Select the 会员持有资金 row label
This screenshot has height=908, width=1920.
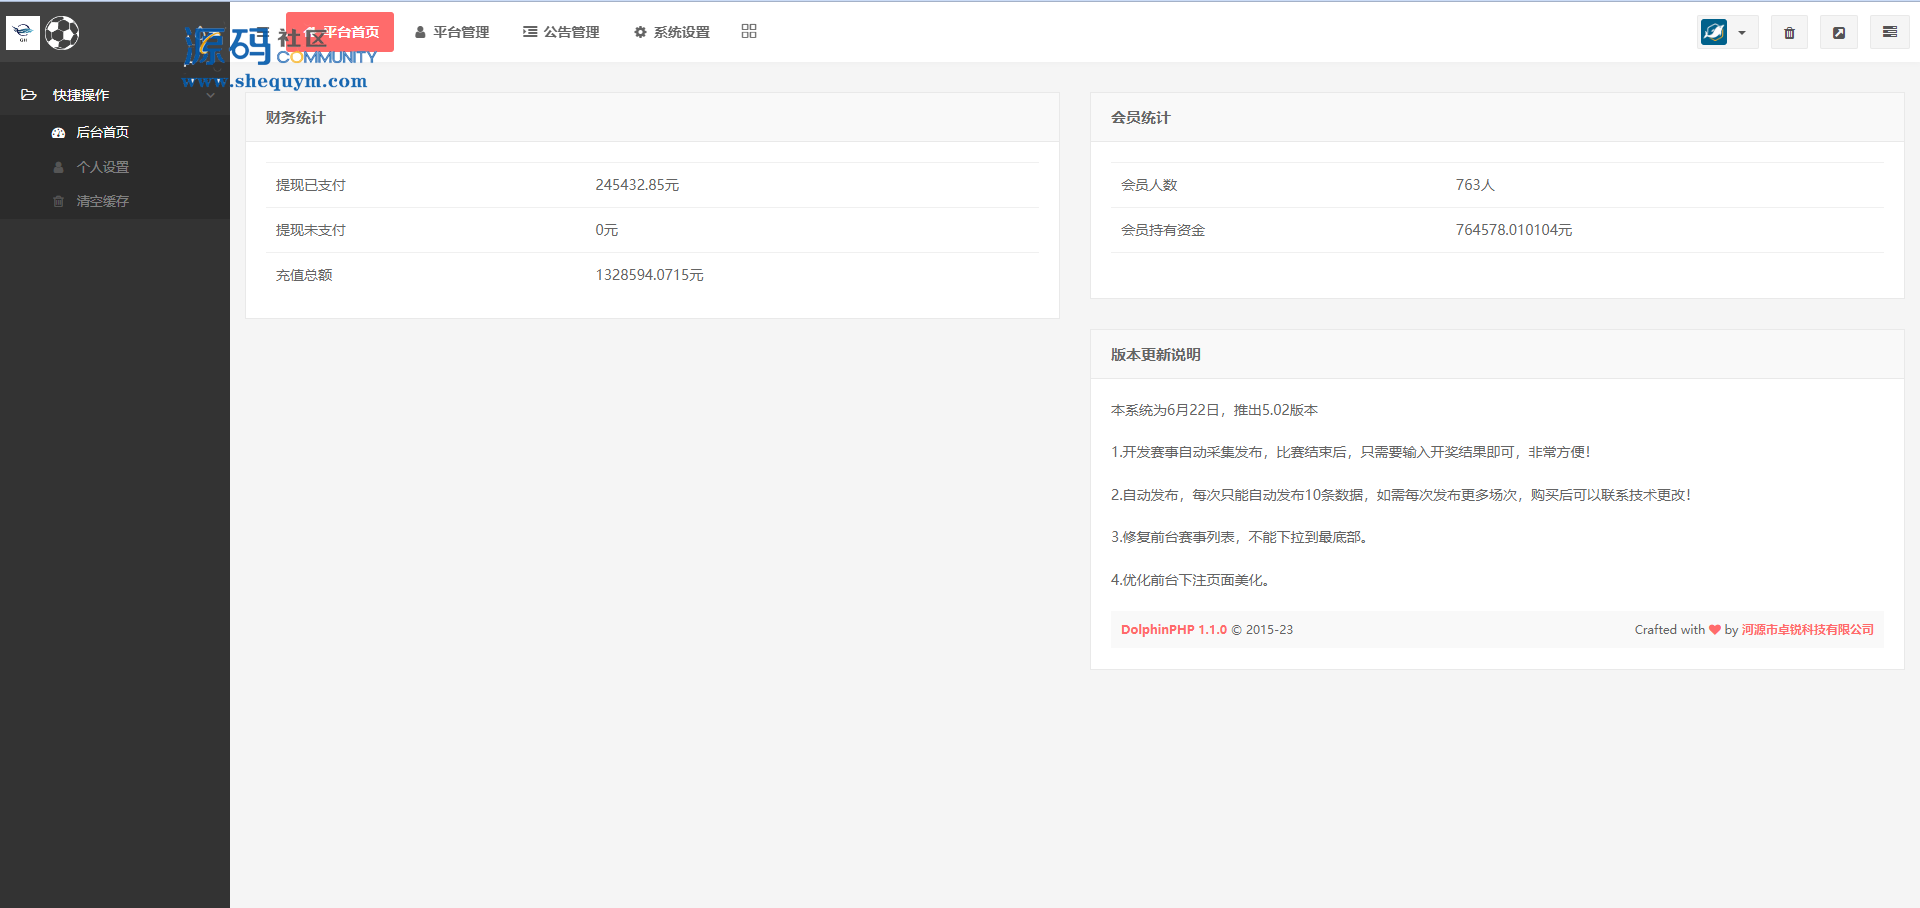coord(1163,230)
